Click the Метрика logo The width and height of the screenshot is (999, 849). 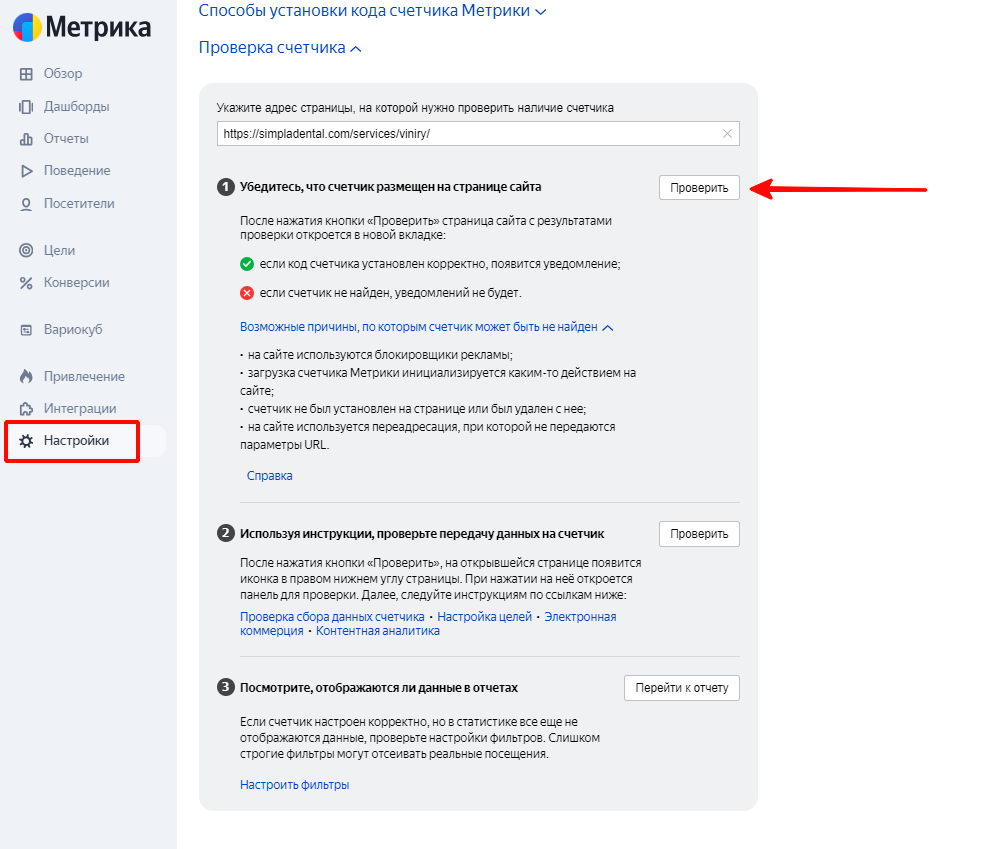(x=83, y=28)
